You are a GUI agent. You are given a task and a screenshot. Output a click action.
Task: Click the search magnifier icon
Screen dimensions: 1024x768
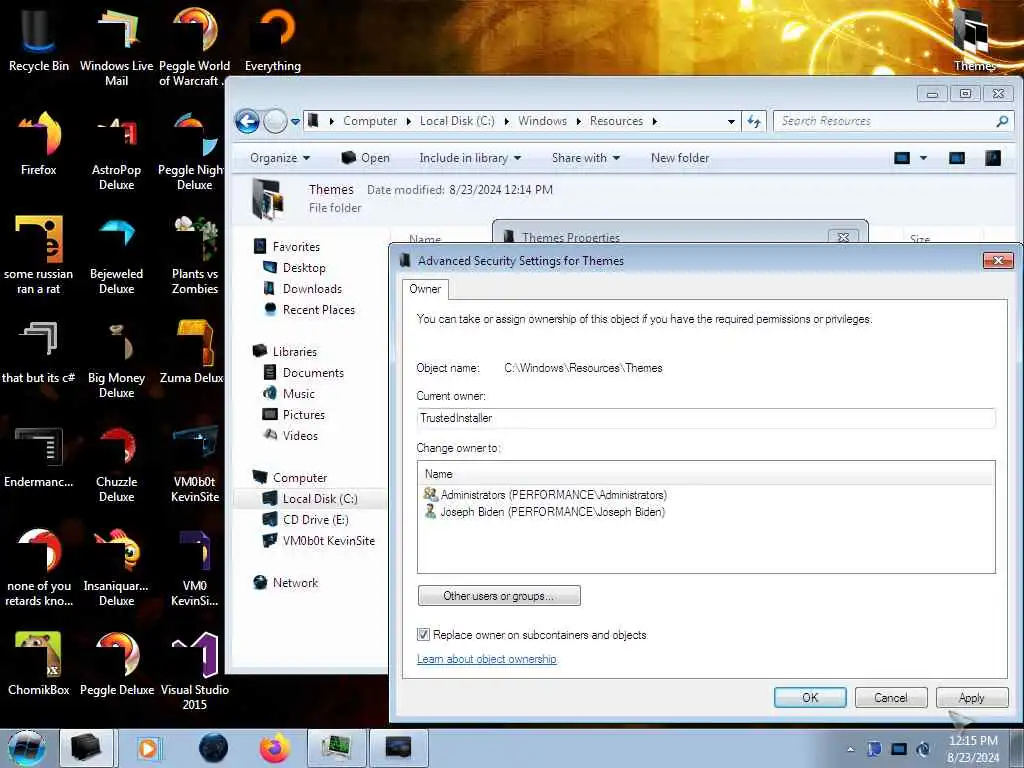1002,121
